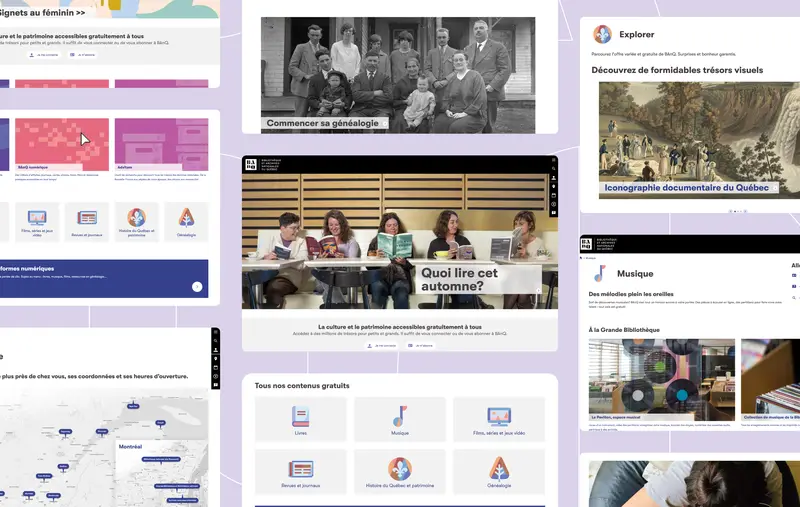The height and width of the screenshot is (507, 800).
Task: Click the user account icon on the center homepage sidebar
Action: 554,178
